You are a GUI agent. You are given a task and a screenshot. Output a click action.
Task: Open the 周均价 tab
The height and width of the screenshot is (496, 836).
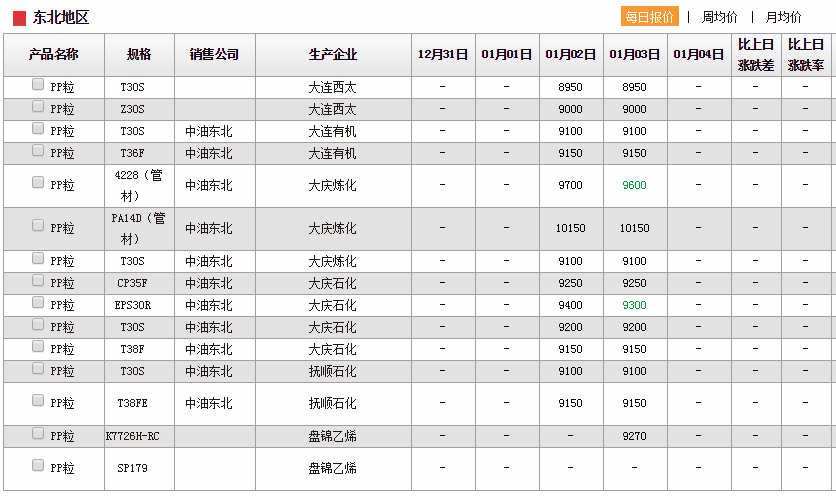[x=719, y=17]
